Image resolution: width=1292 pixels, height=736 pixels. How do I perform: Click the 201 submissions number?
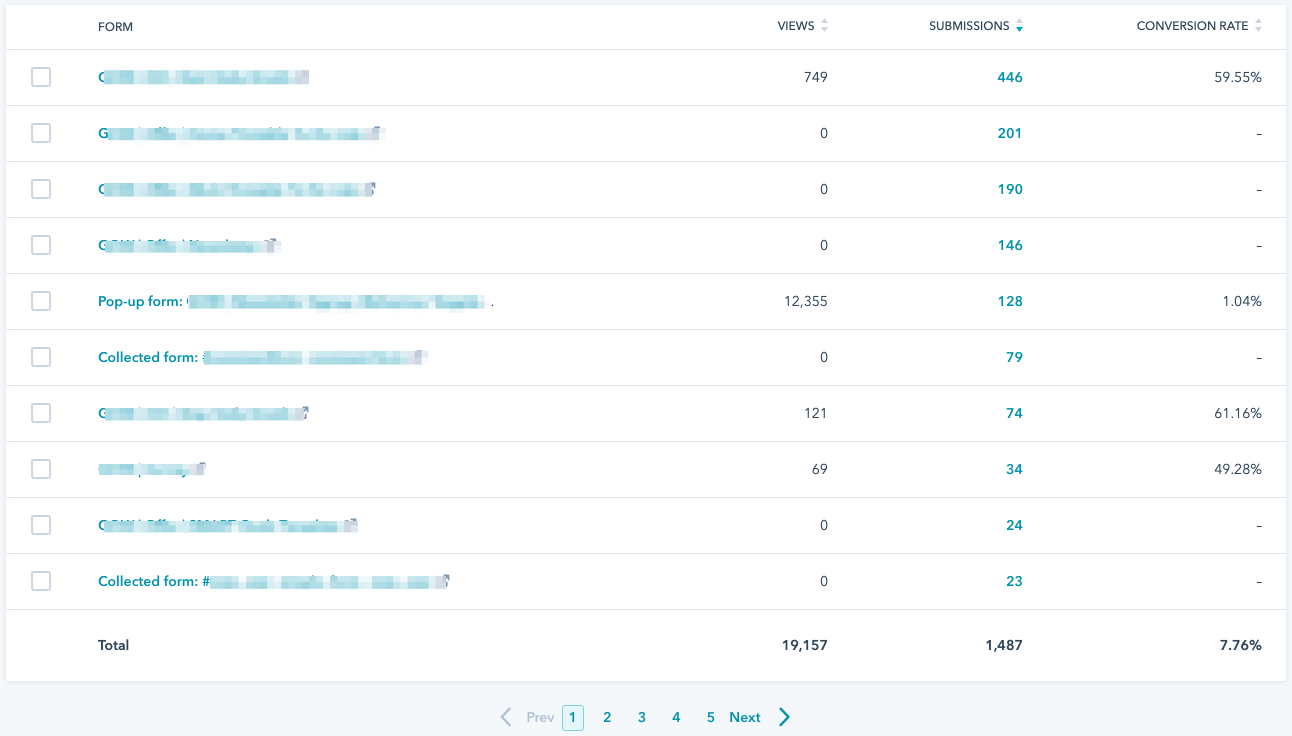pos(1009,133)
